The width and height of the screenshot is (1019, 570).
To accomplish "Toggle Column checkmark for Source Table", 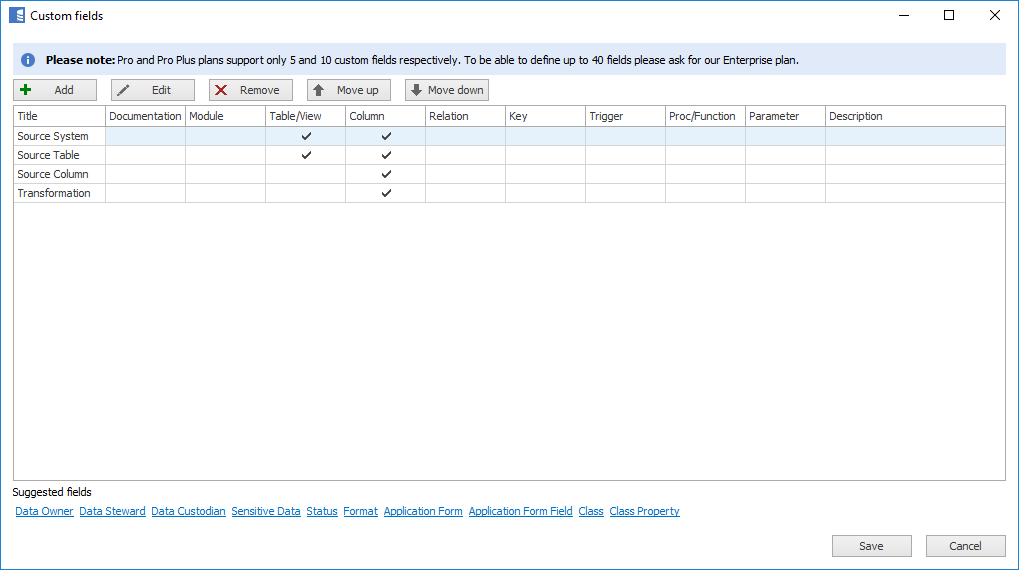I will [x=386, y=155].
